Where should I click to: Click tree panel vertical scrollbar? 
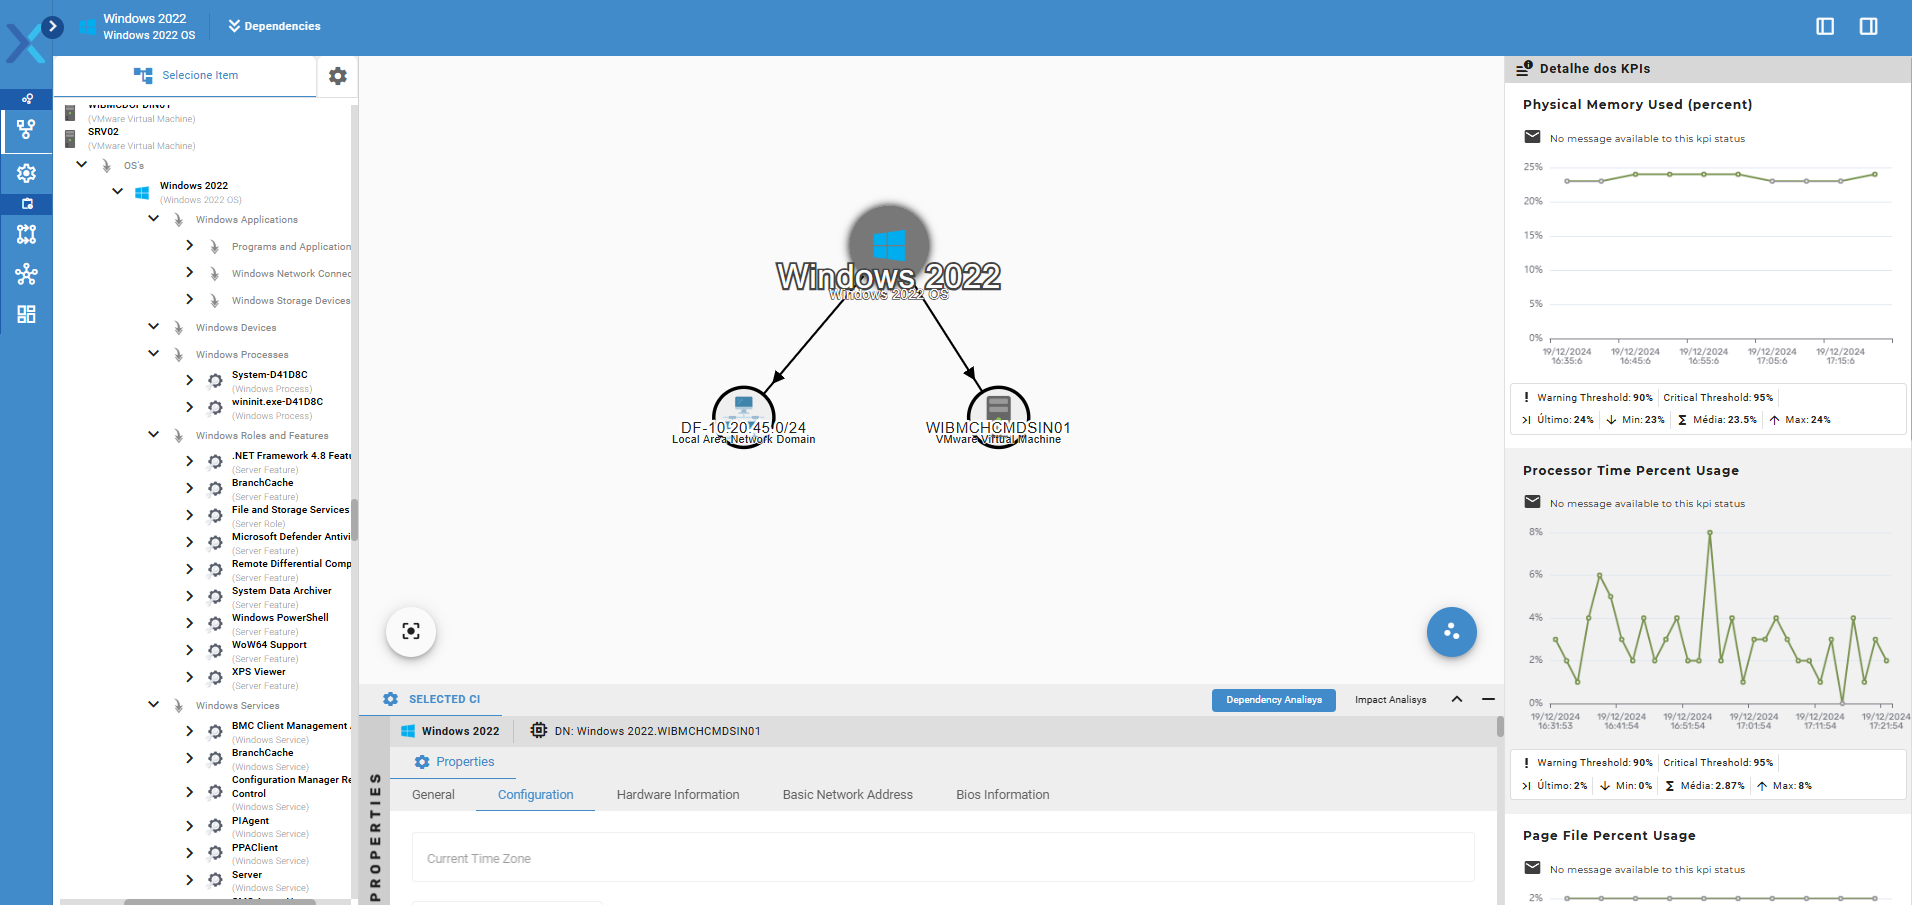pos(355,519)
